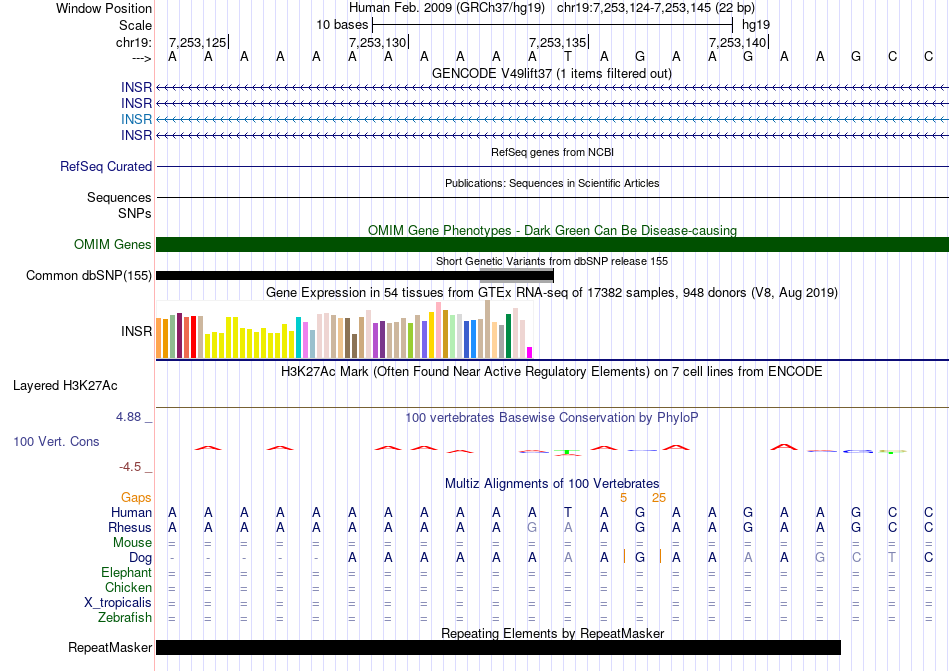Click the orange Gaps label

tap(136, 497)
